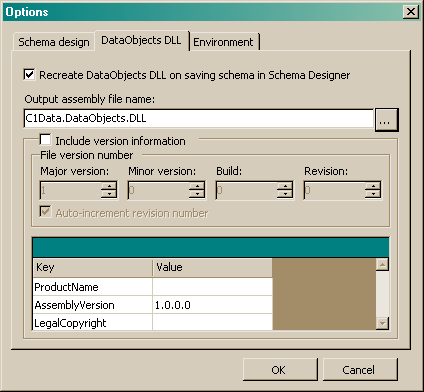
Task: Click the Output assembly file name field
Action: pyautogui.click(x=199, y=118)
